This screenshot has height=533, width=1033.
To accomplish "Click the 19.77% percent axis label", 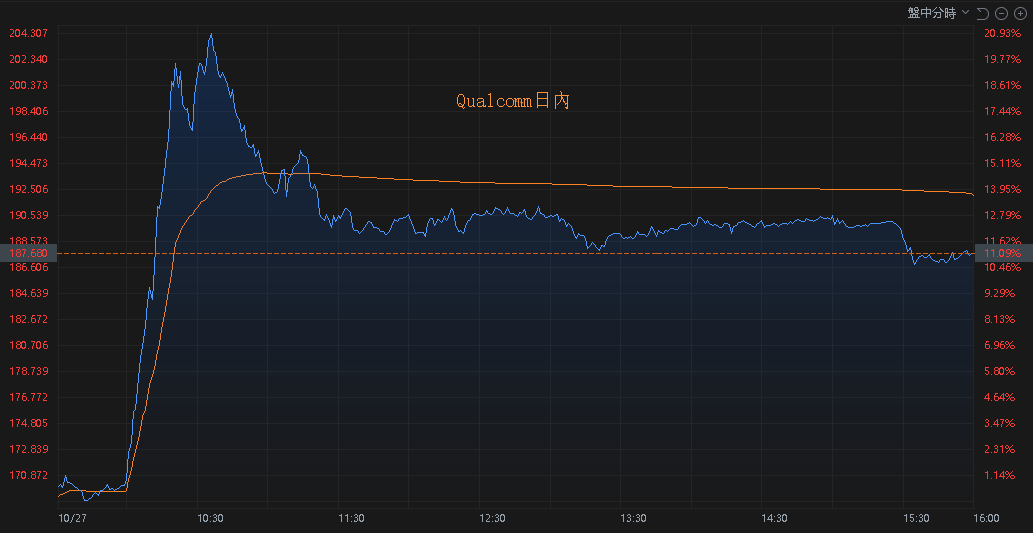I will (1002, 59).
